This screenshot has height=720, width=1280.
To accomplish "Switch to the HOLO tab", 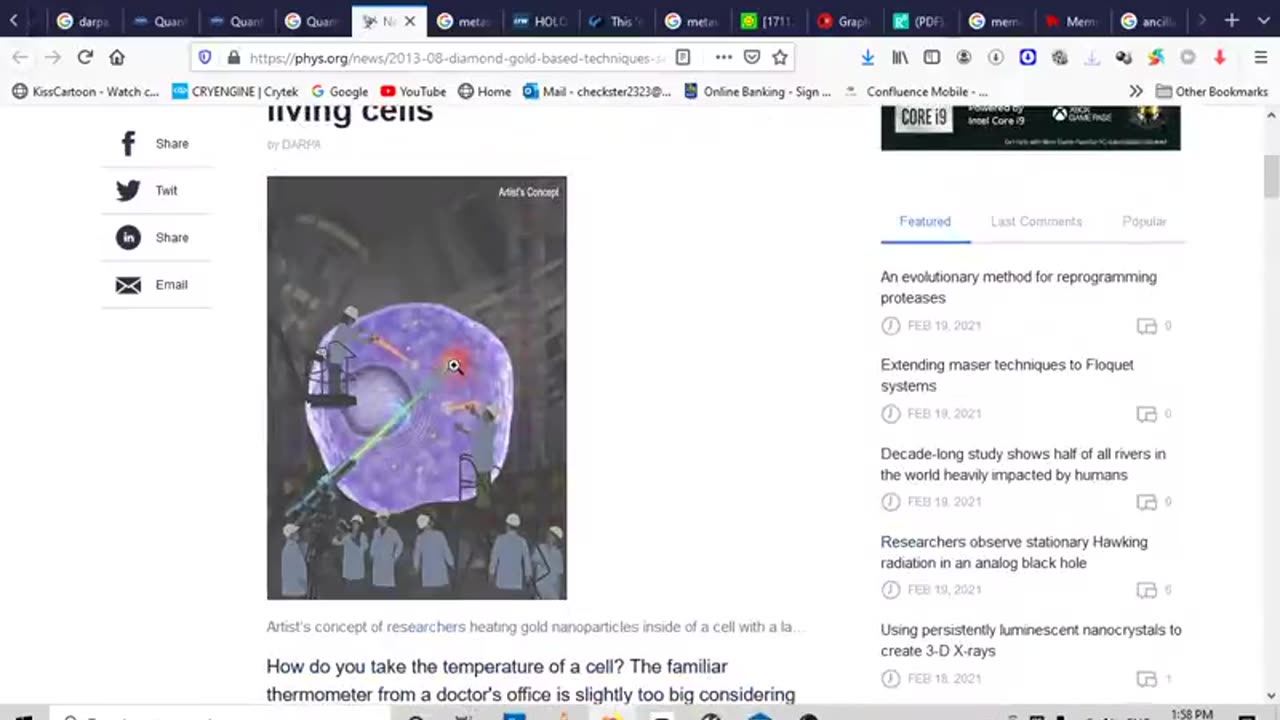I will tap(539, 20).
